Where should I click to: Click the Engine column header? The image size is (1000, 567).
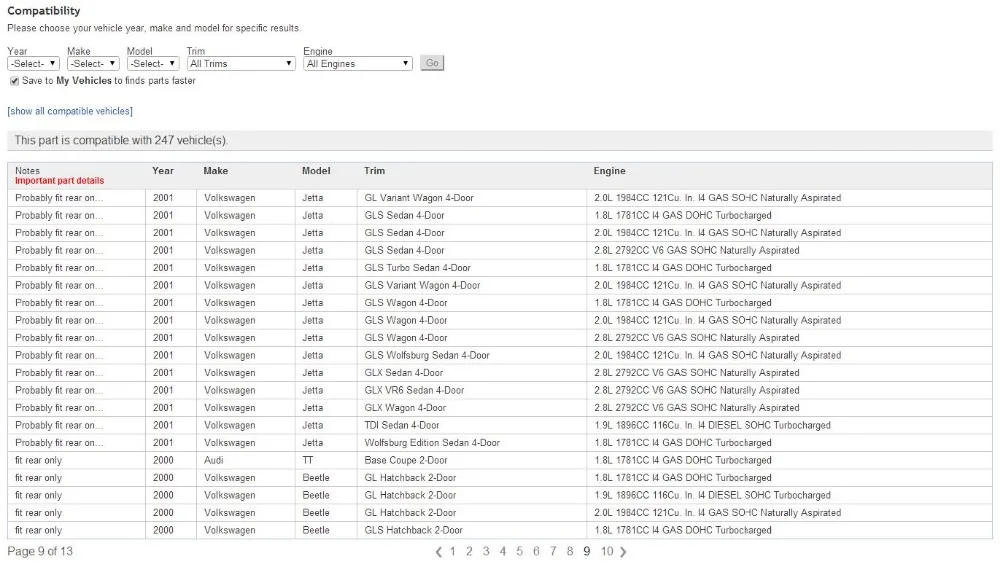tap(610, 171)
